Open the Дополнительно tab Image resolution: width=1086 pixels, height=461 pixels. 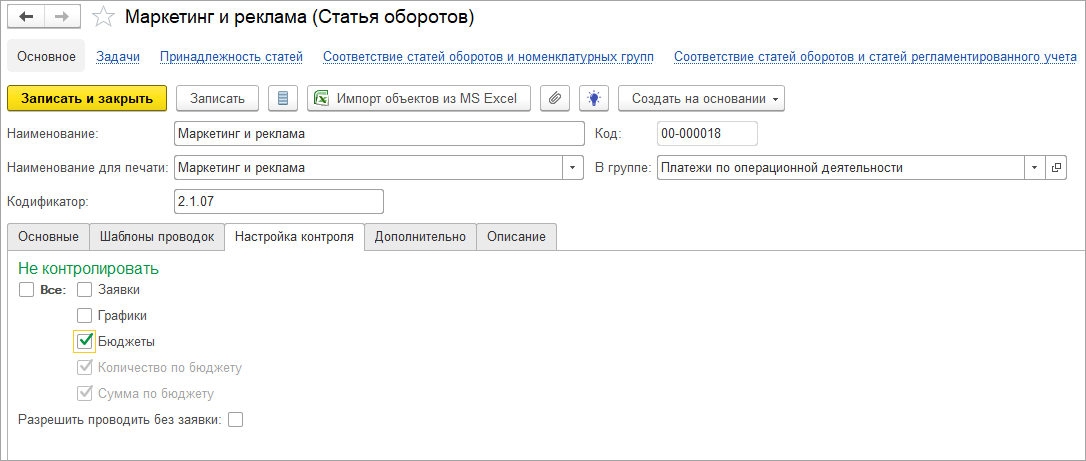click(420, 237)
